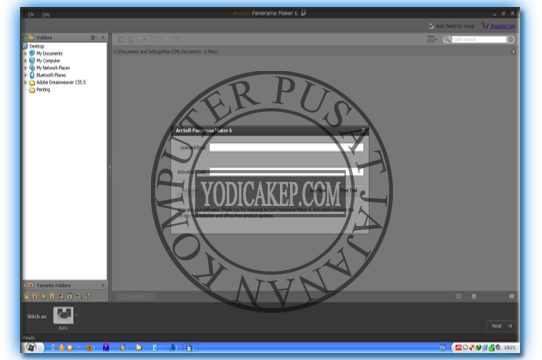The image size is (542, 360).
Task: Move the thumbnail size slider handle
Action: [x=474, y=296]
